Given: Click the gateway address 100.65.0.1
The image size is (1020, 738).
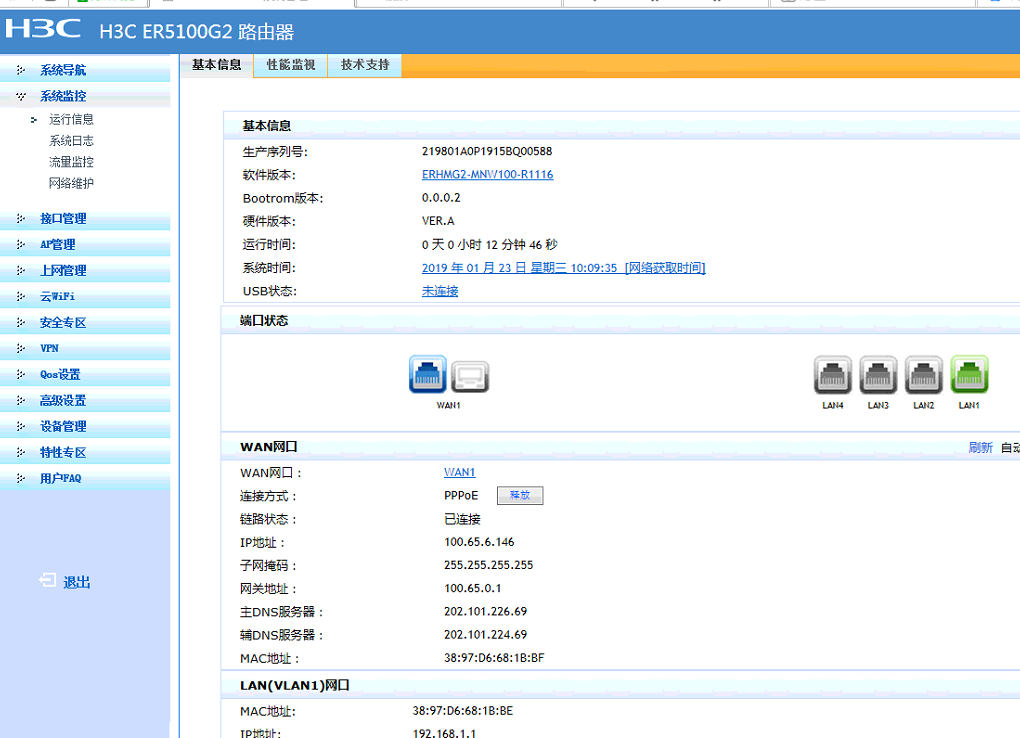Looking at the screenshot, I should point(472,588).
